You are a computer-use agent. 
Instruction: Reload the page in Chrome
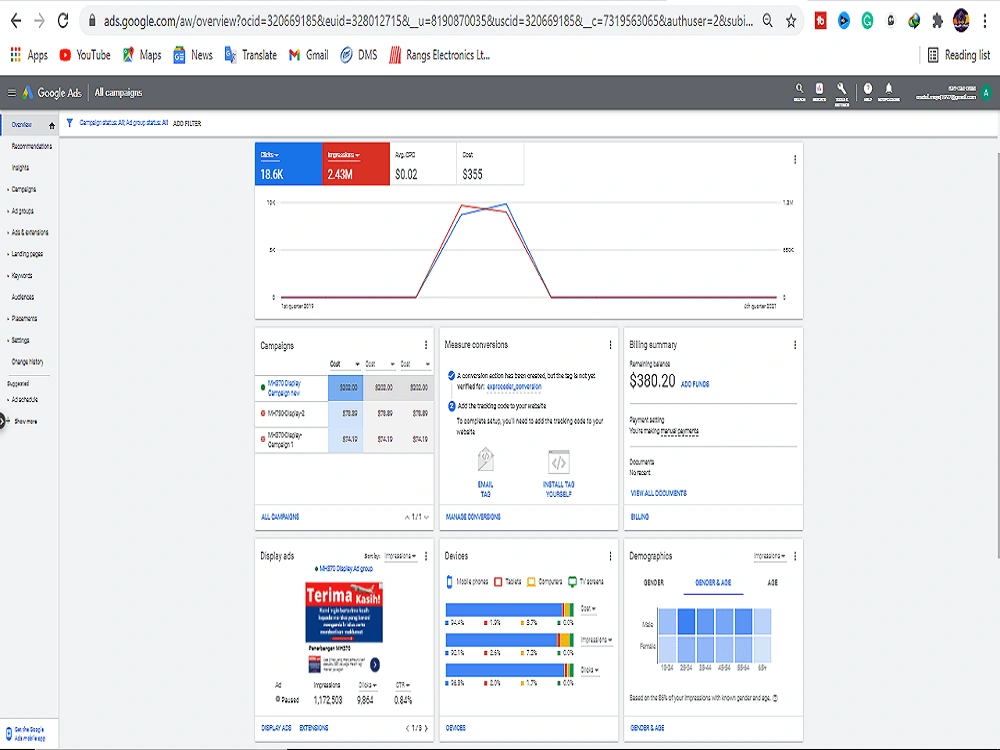[x=62, y=20]
